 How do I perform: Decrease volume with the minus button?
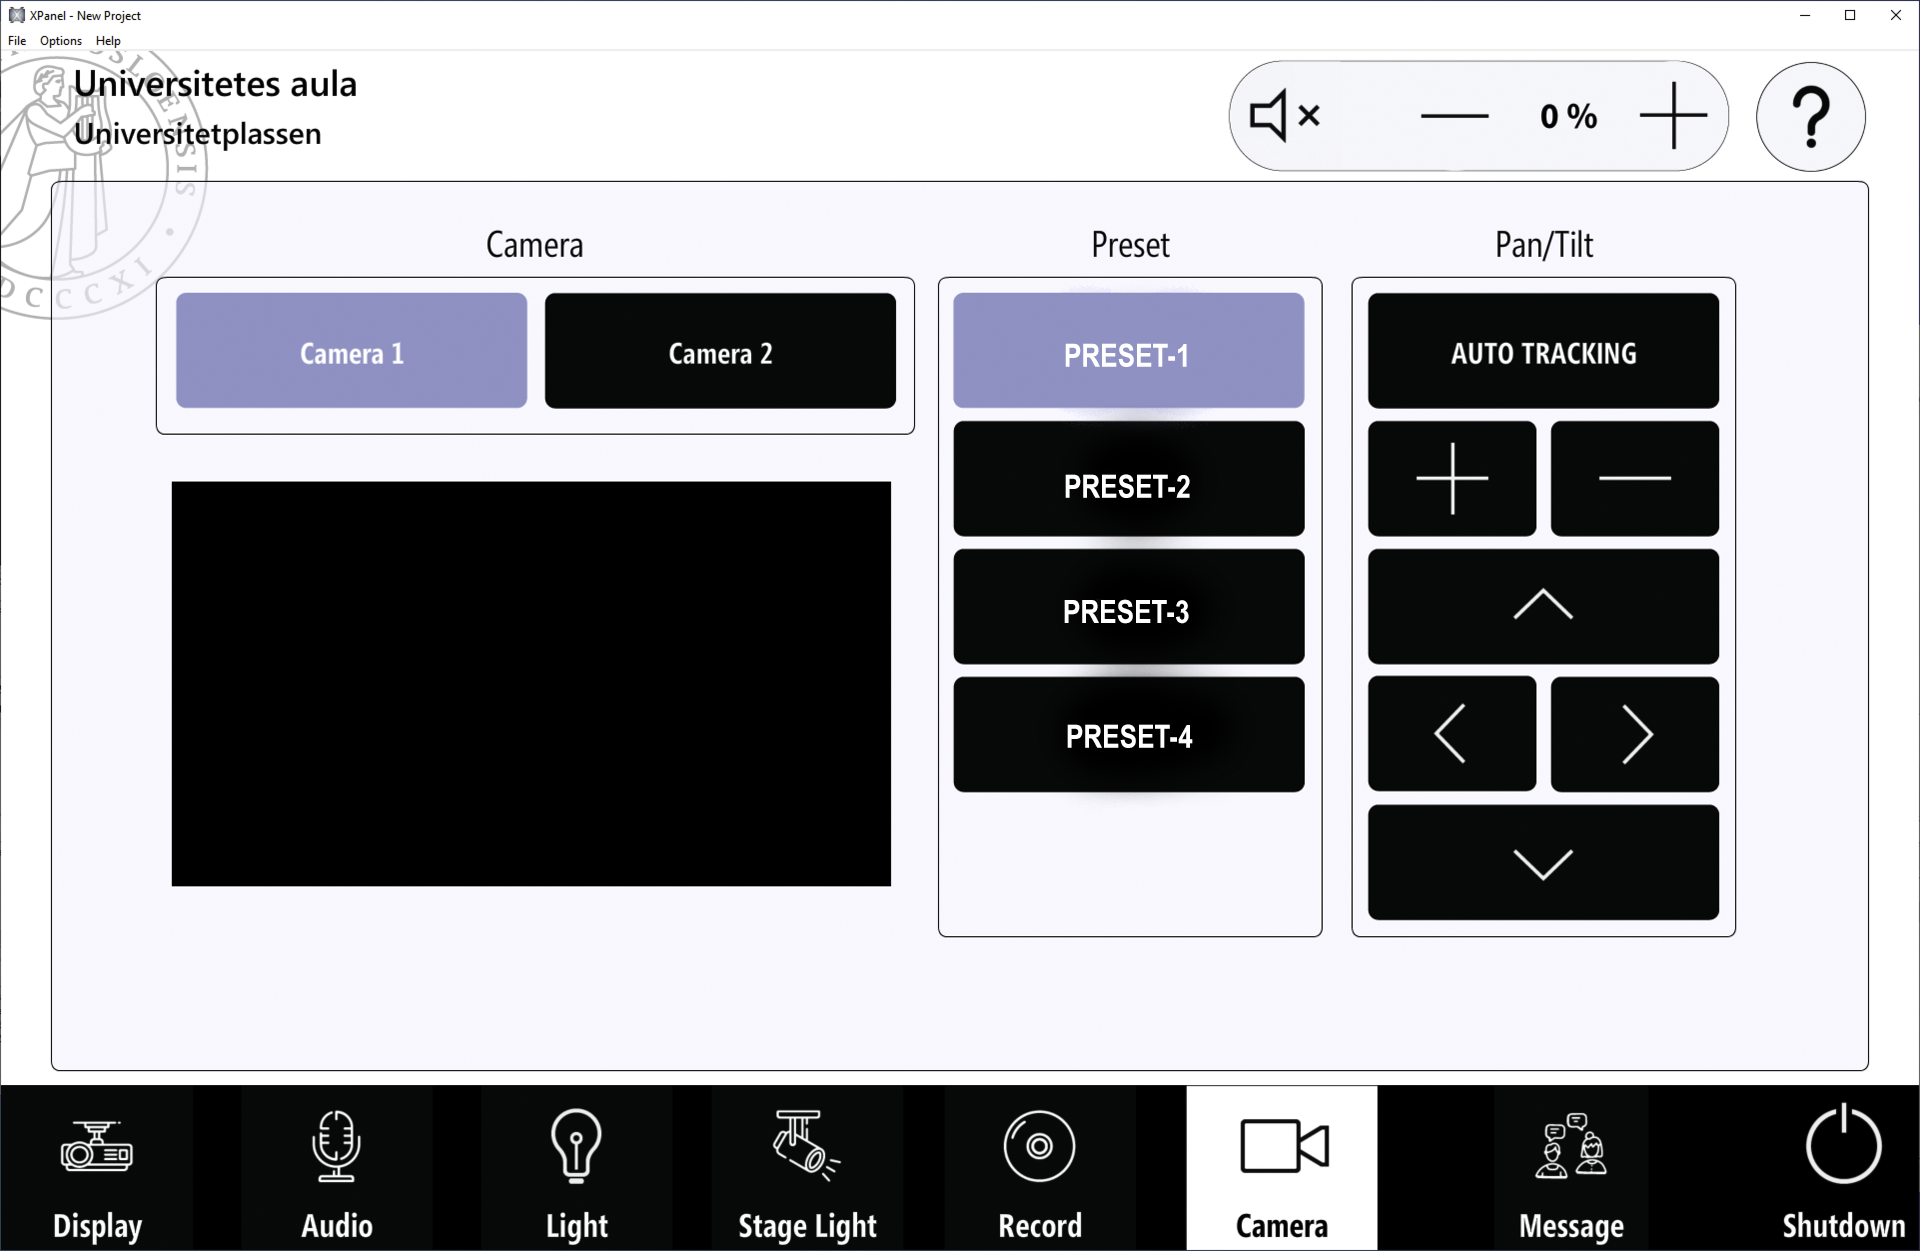click(1454, 116)
